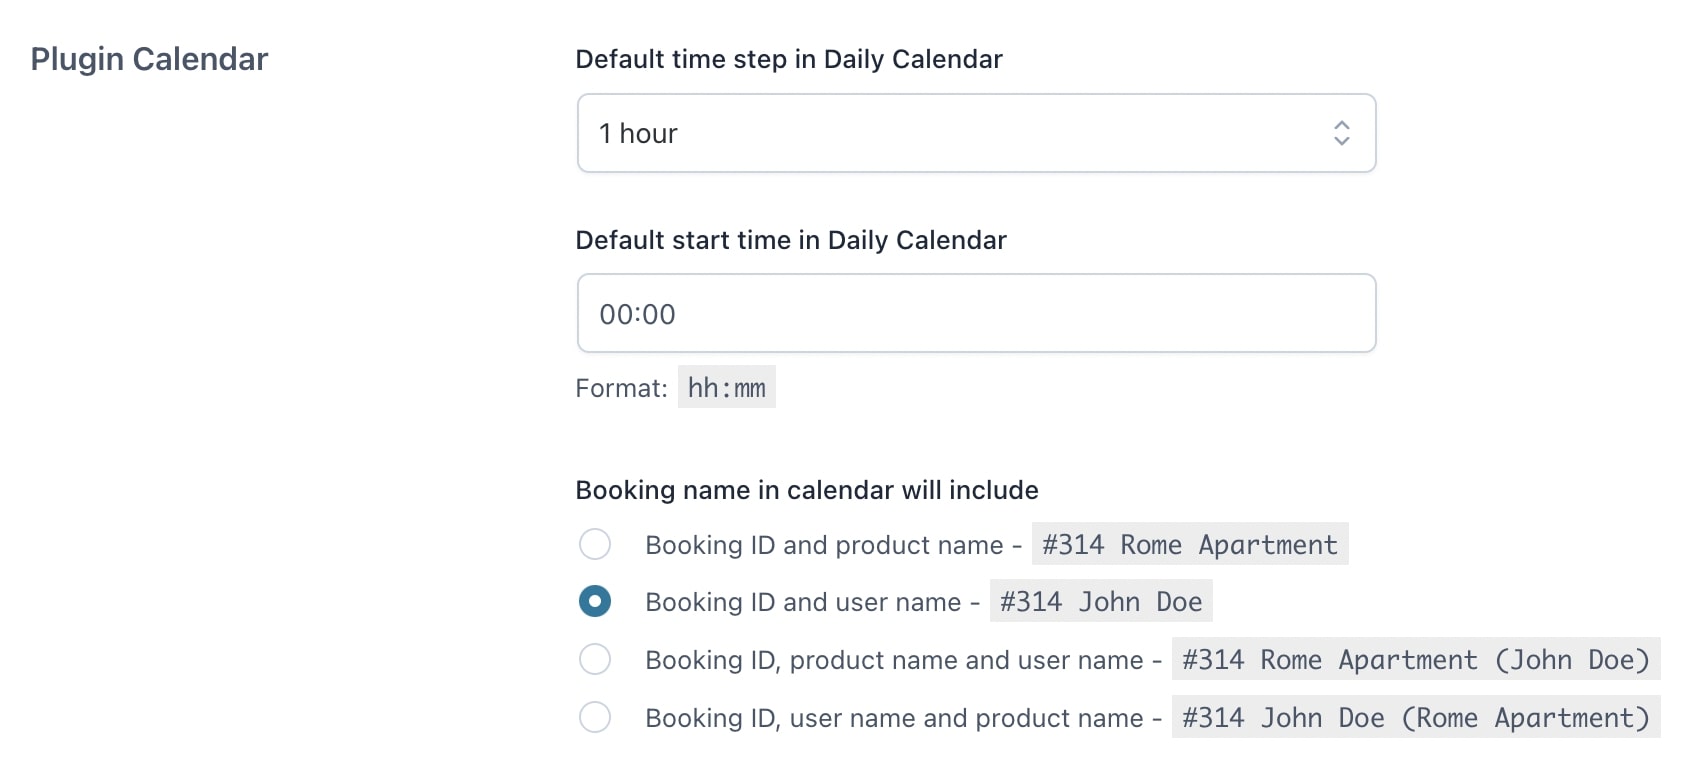1688x776 pixels.
Task: Choose Booking ID, user name and product name
Action: (x=595, y=717)
